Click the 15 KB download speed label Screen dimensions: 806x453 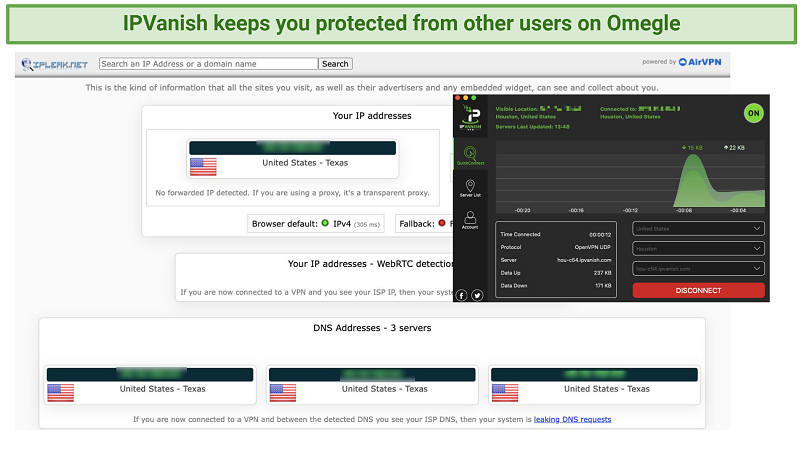(692, 148)
